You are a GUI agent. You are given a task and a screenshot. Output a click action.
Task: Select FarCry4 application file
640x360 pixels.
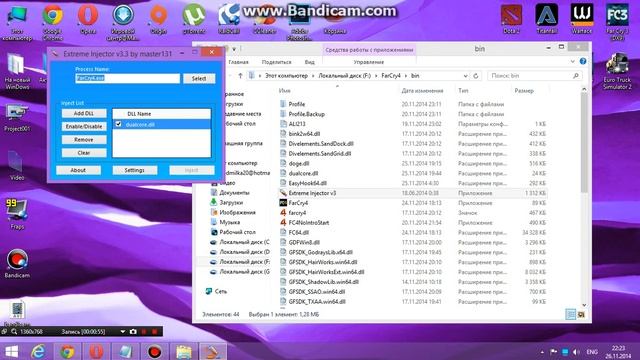point(298,203)
